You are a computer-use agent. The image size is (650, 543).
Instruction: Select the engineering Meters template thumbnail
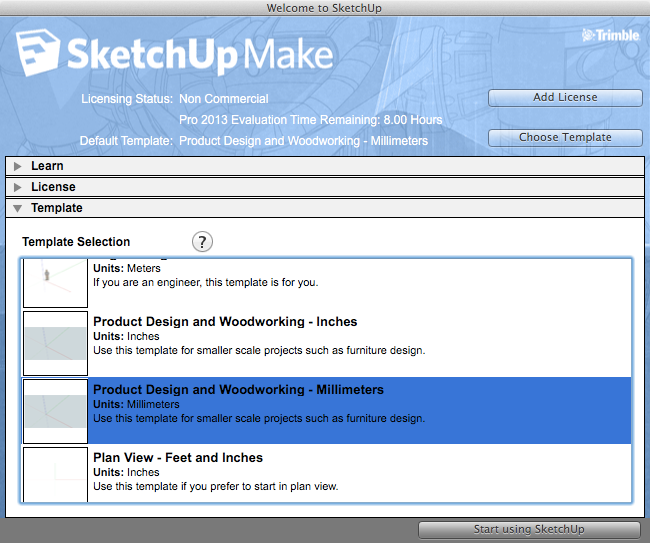click(56, 282)
